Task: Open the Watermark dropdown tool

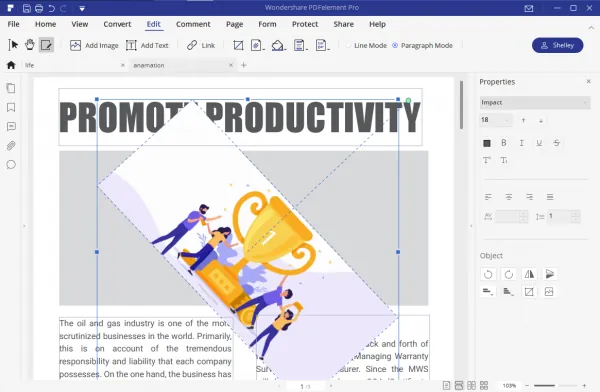Action: pyautogui.click(x=258, y=45)
